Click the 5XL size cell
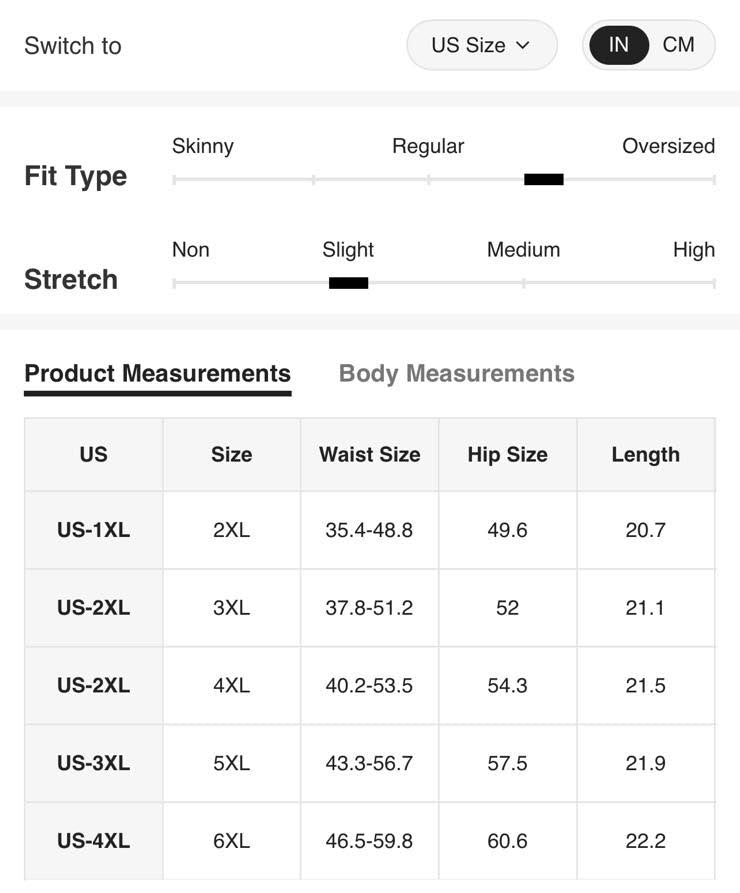 pyautogui.click(x=231, y=763)
